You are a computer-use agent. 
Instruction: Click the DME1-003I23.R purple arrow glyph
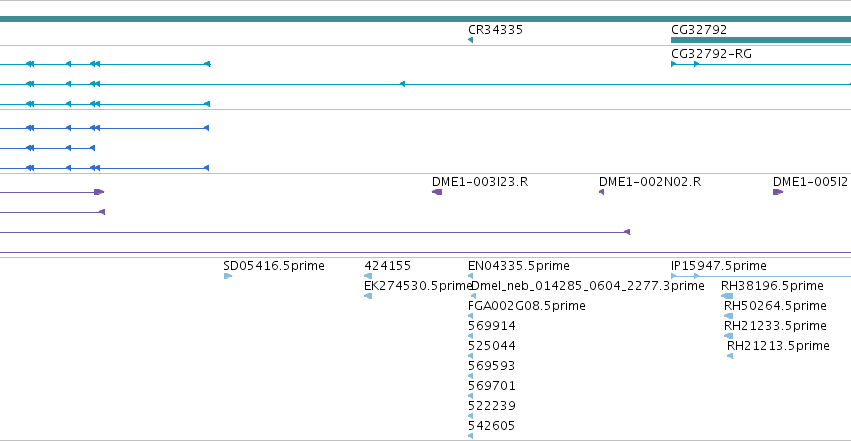437,192
